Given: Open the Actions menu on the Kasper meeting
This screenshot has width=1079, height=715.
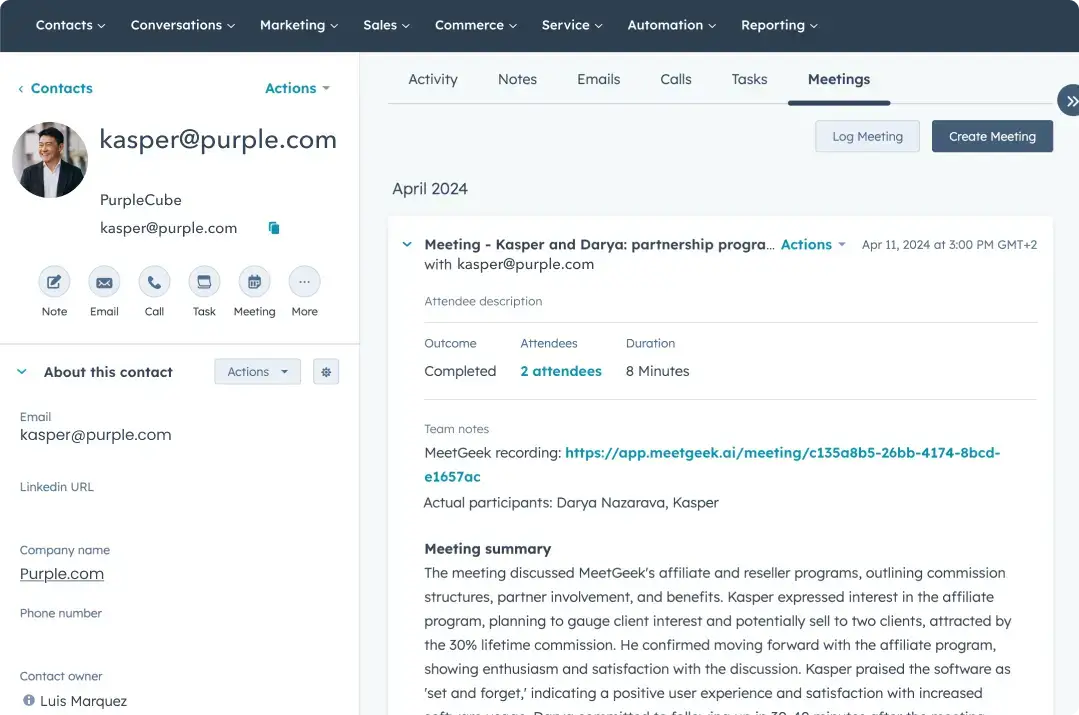Looking at the screenshot, I should [813, 244].
